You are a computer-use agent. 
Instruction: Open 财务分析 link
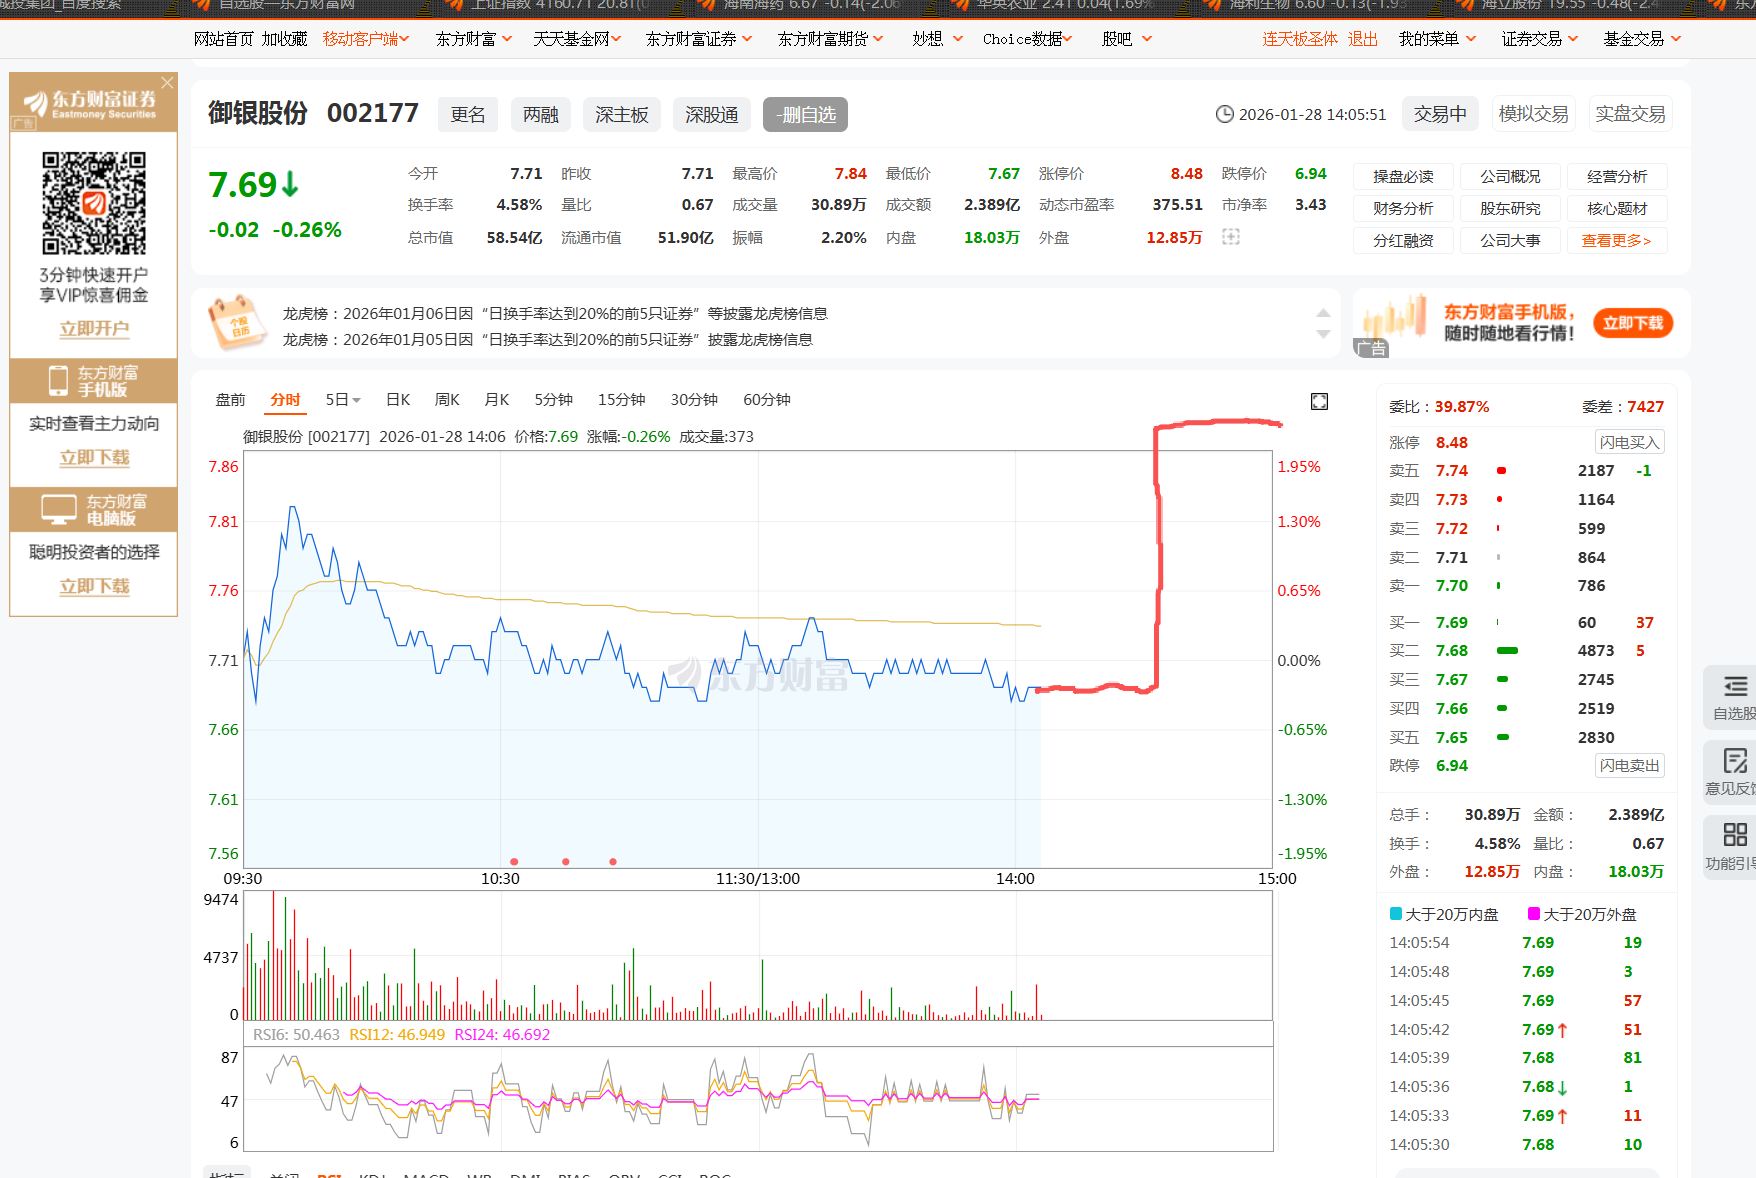pos(1403,209)
